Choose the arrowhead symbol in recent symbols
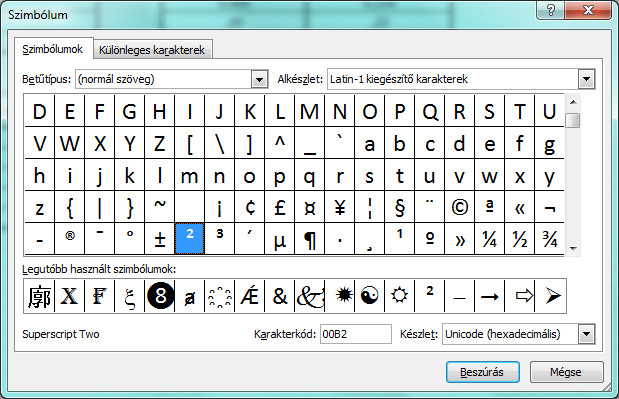Image resolution: width=619 pixels, height=399 pixels. [x=551, y=296]
